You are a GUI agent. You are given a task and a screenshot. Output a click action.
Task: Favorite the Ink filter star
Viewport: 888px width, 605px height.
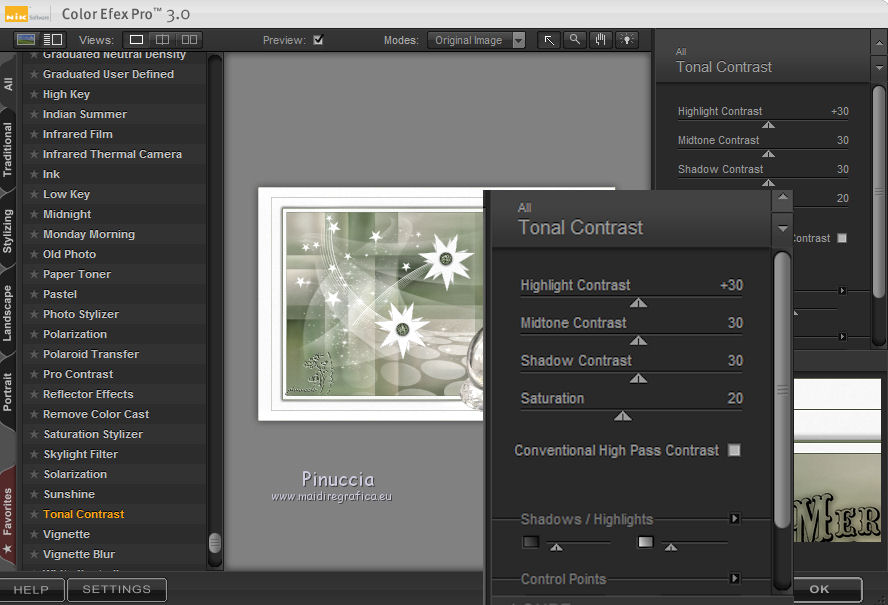click(x=34, y=174)
